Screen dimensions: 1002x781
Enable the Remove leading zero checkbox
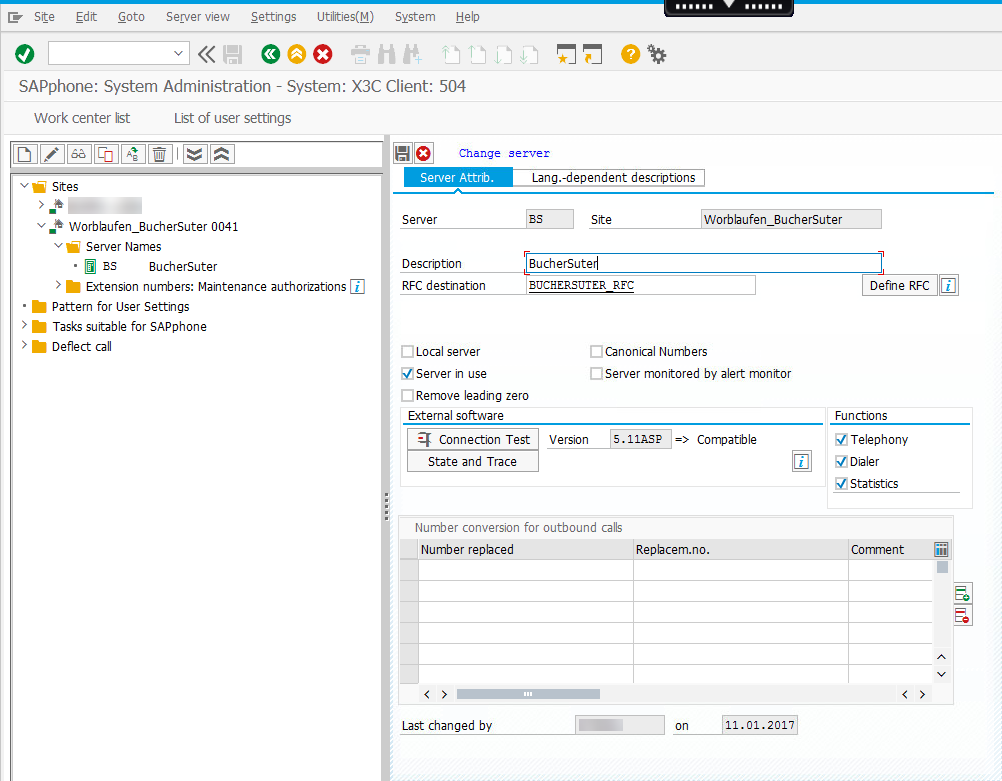point(407,396)
